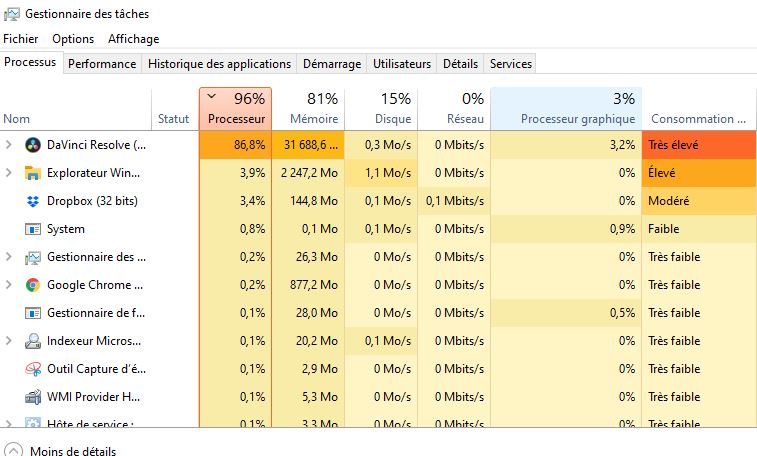
Task: Sort processes by Nom column header
Action: point(17,119)
